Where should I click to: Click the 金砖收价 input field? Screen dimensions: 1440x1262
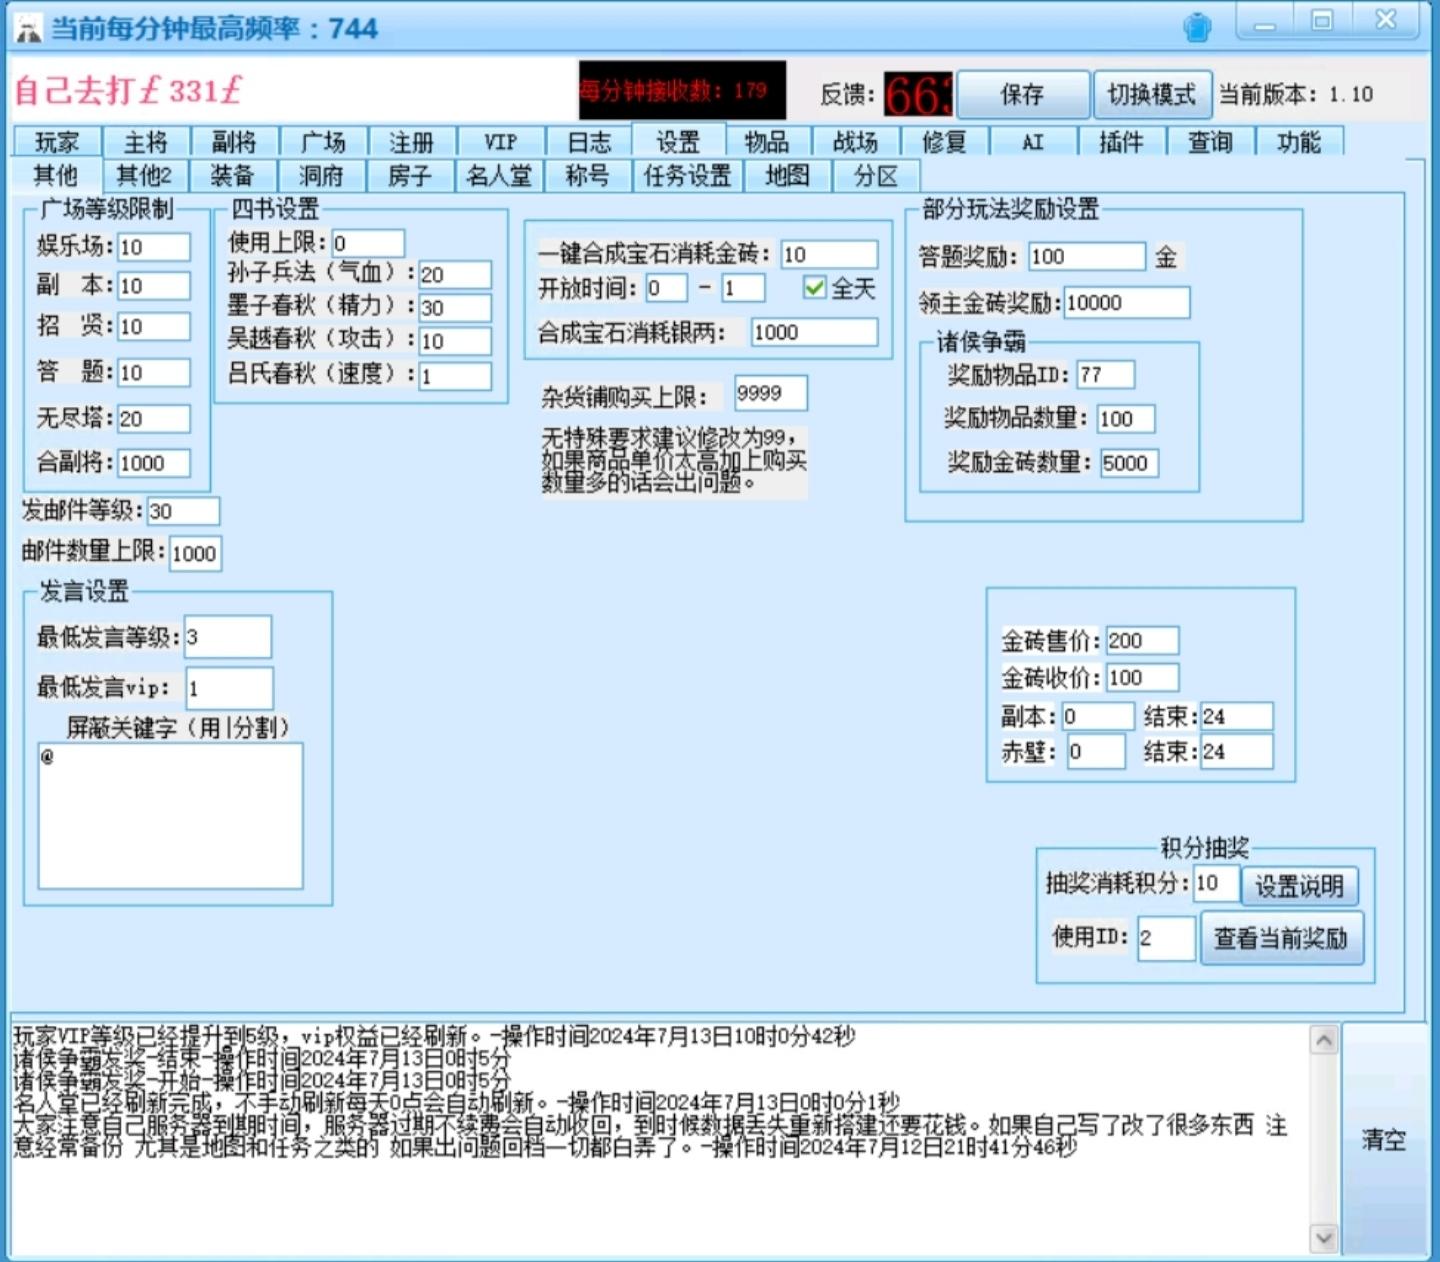pyautogui.click(x=1142, y=677)
